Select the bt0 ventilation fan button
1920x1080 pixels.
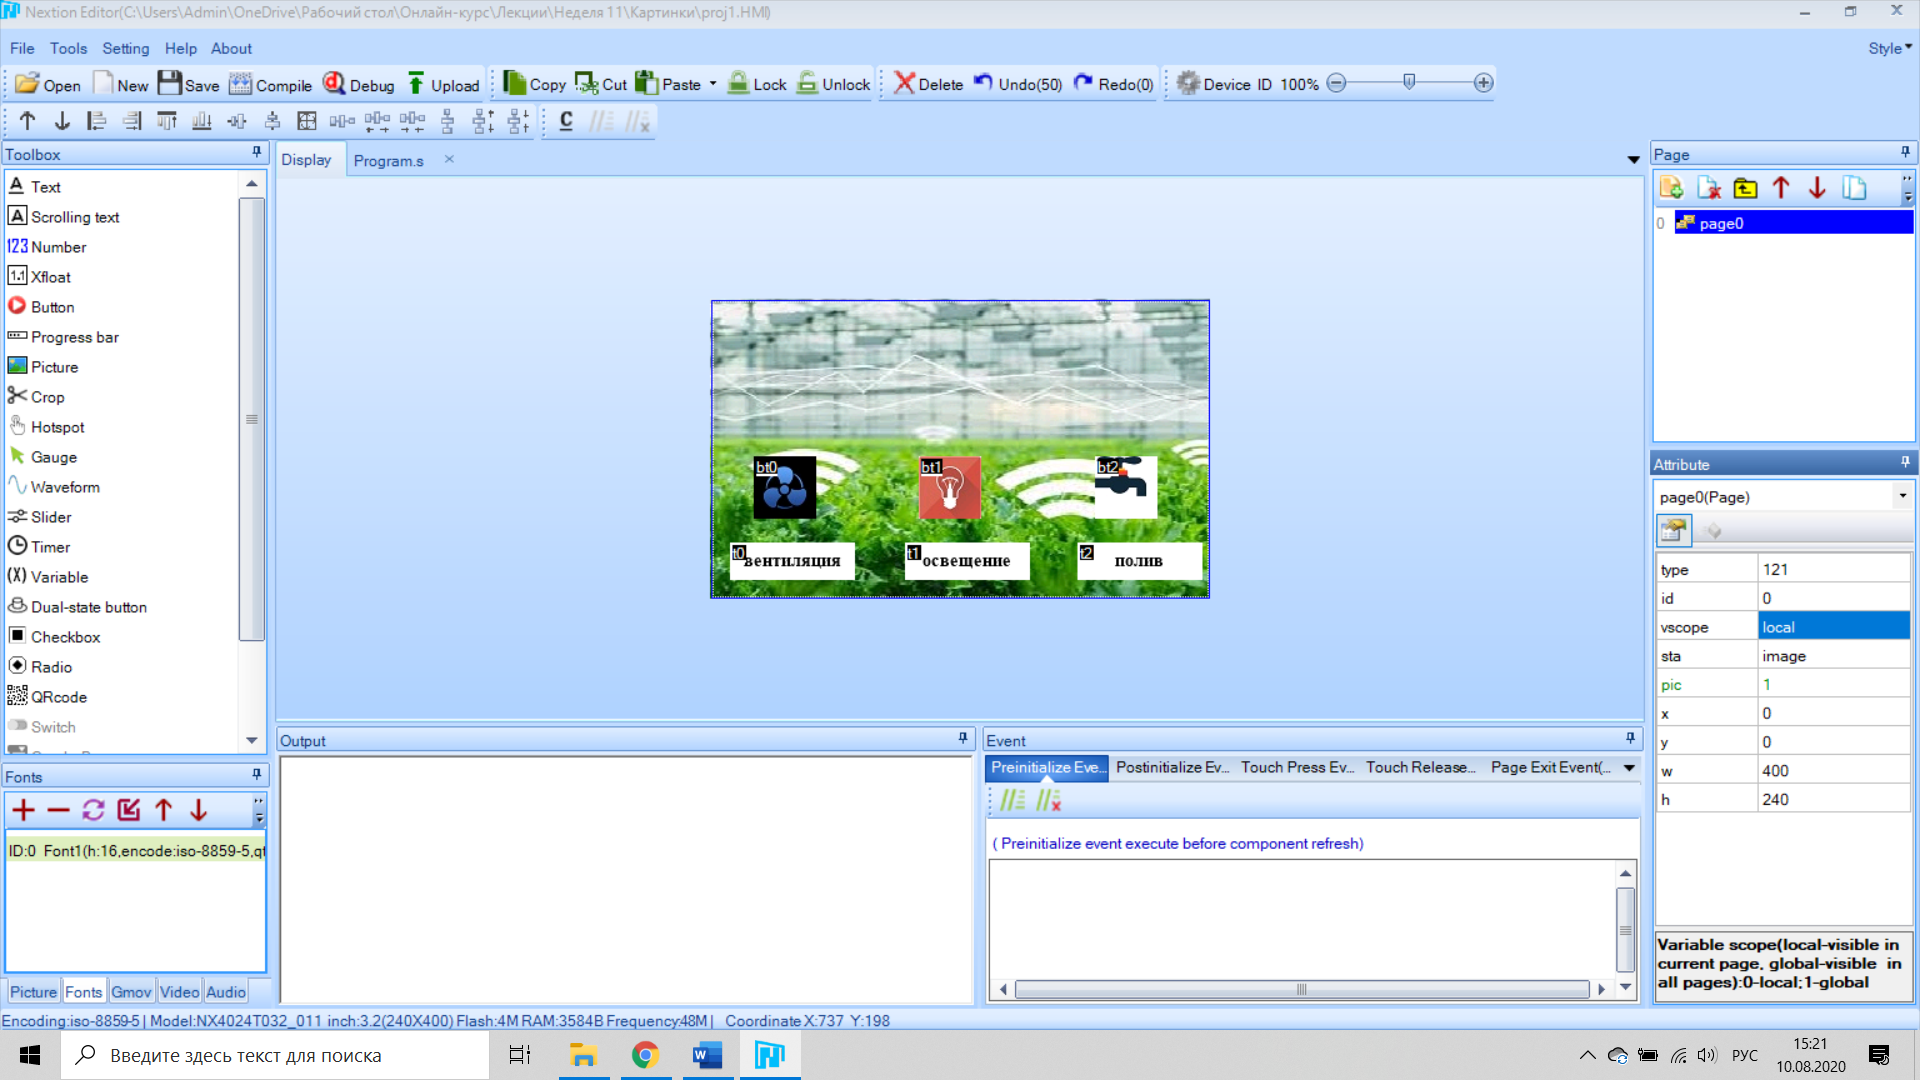click(785, 489)
